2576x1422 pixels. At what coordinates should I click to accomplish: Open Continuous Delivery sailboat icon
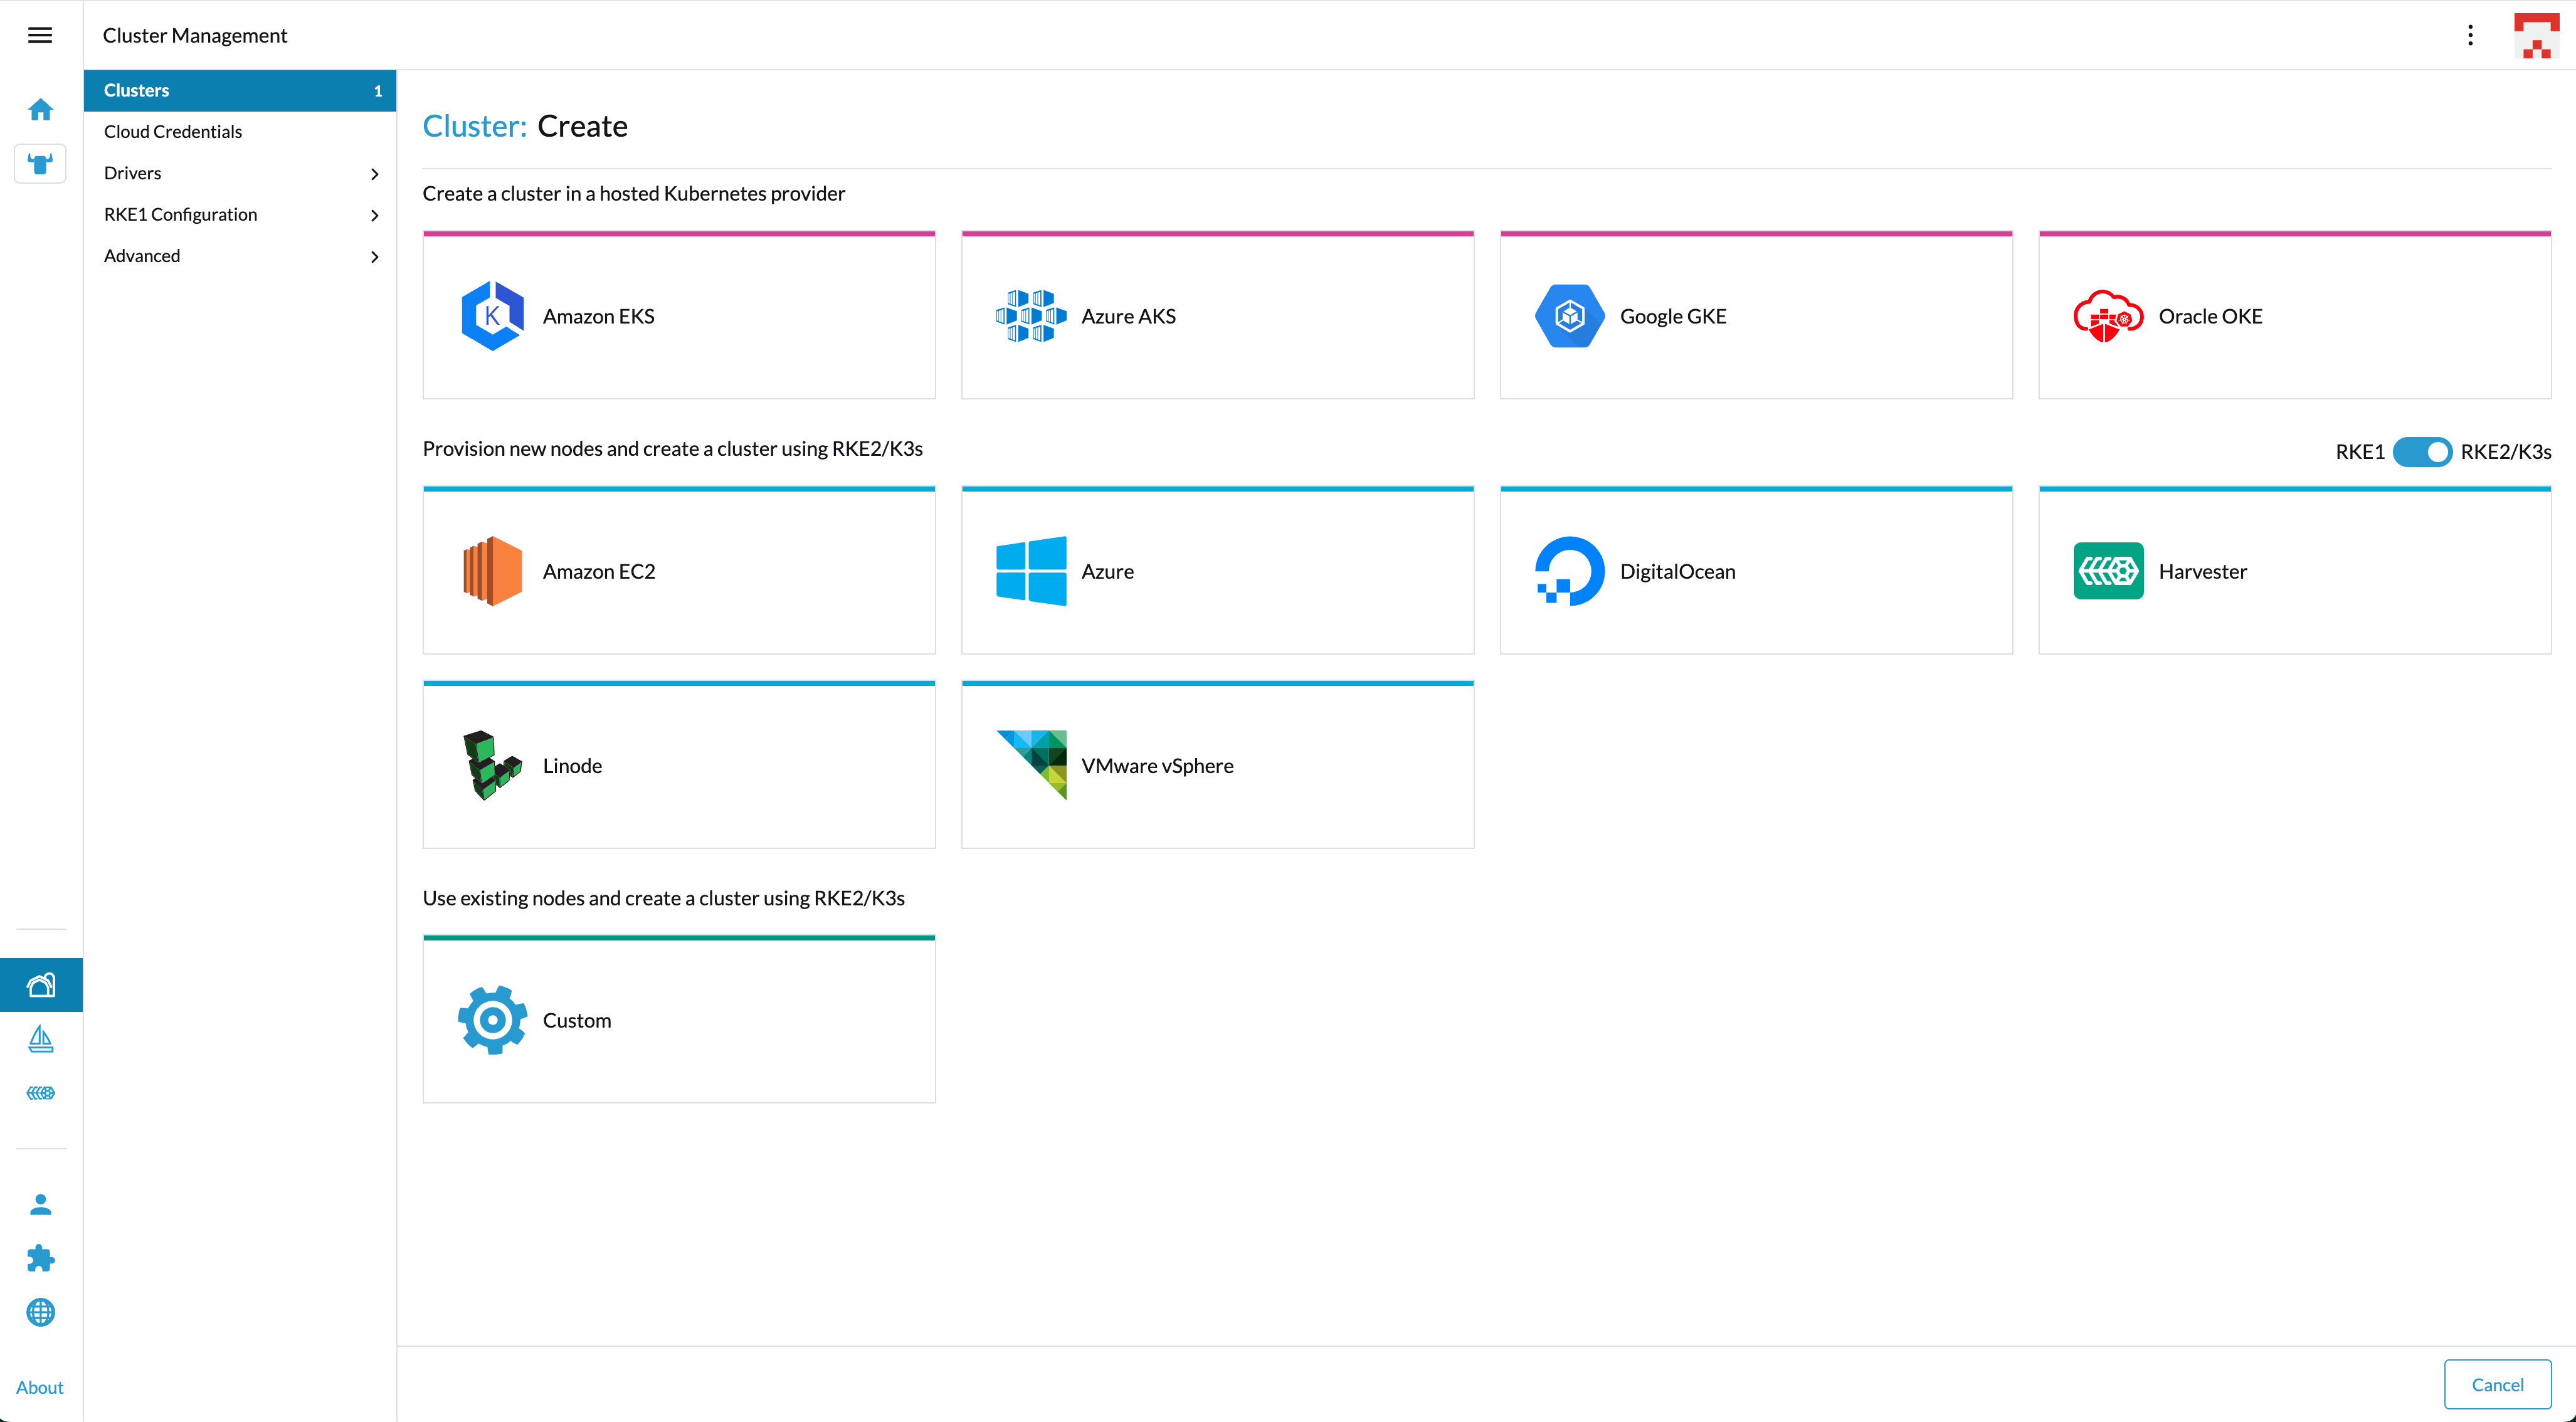[41, 1039]
